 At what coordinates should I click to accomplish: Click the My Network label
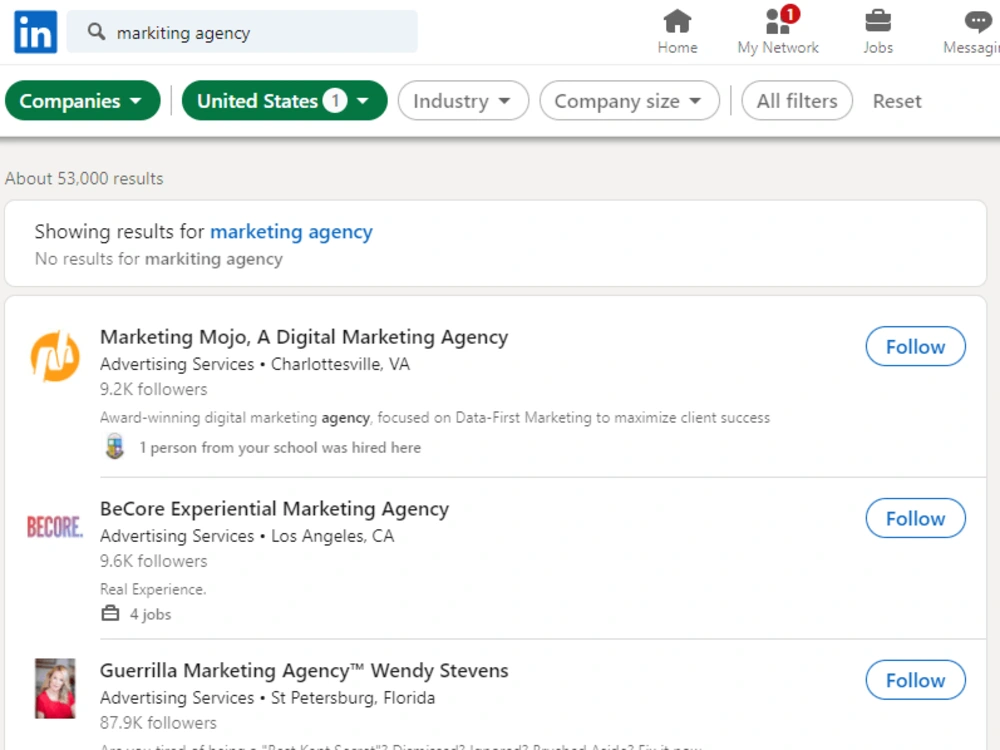click(778, 48)
